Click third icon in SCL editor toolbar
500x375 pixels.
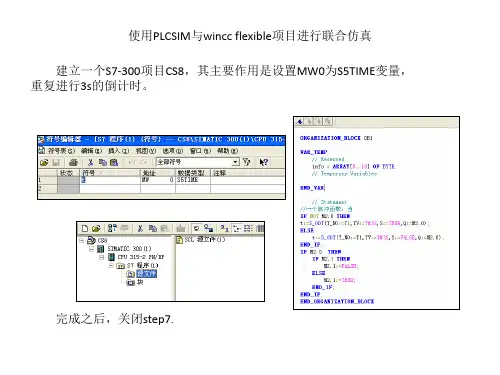point(319,121)
